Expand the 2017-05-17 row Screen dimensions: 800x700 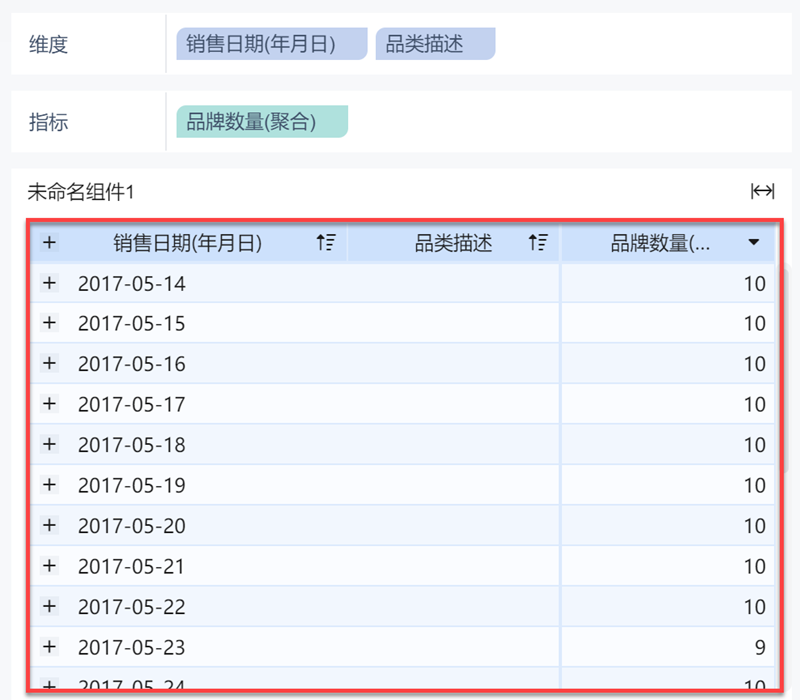click(50, 404)
